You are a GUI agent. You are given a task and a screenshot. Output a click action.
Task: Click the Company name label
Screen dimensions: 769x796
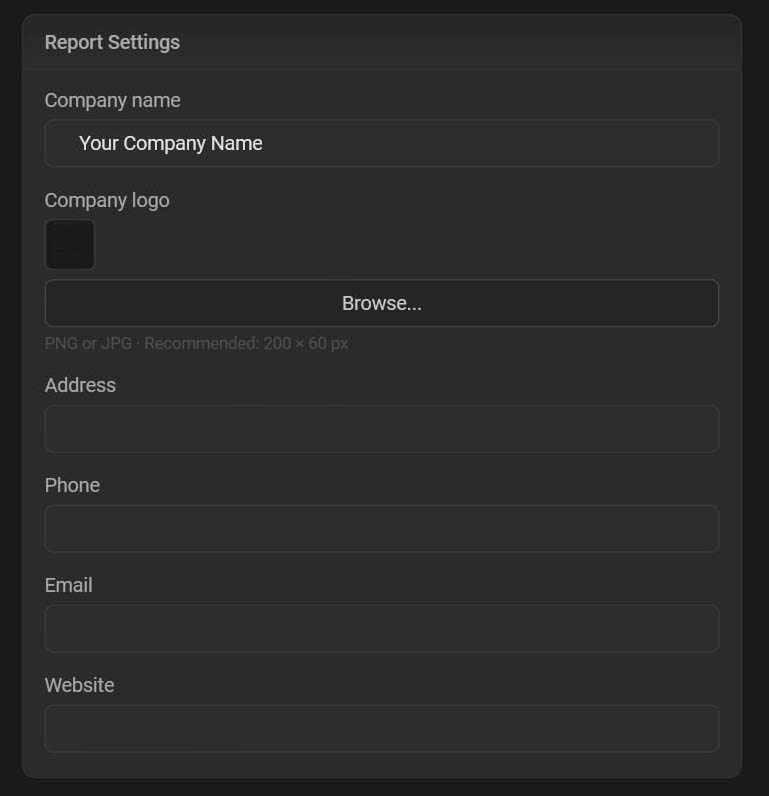113,101
